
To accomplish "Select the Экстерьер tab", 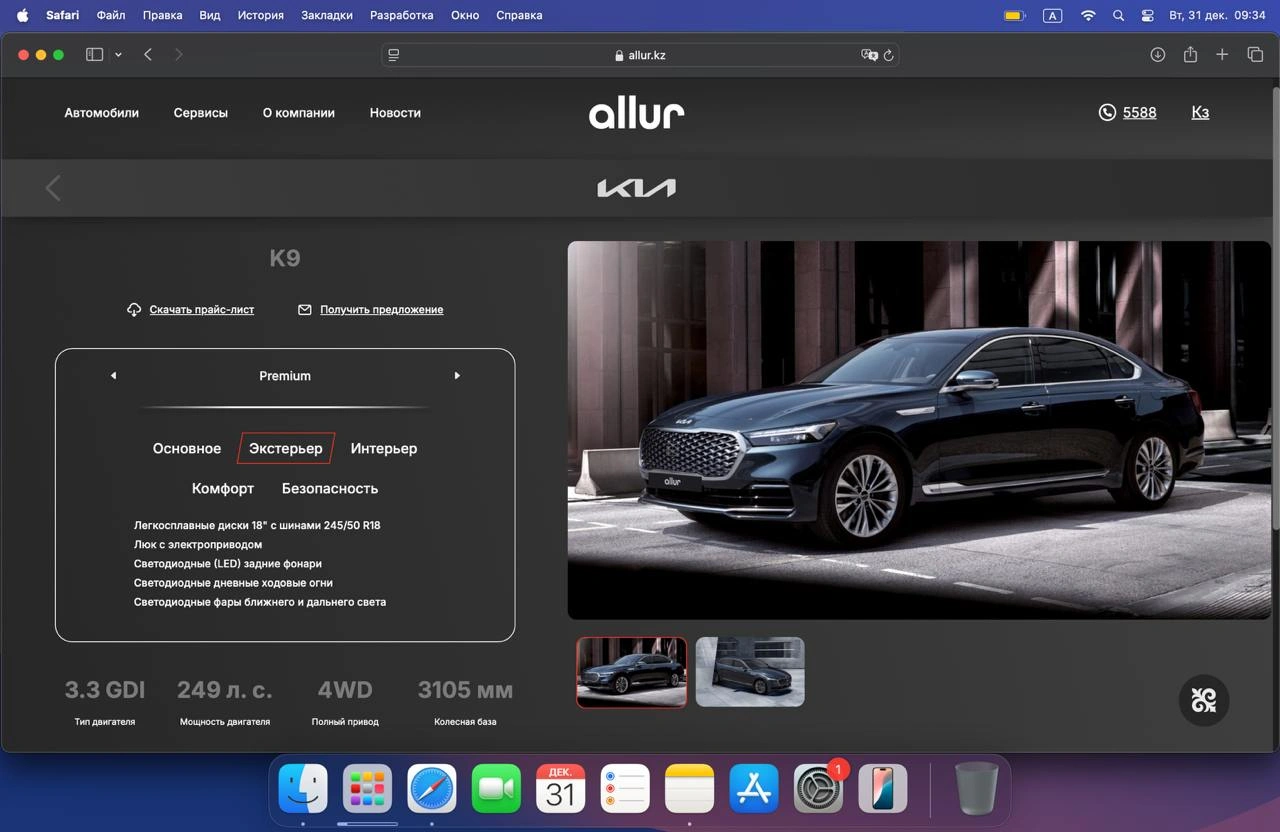I will point(286,449).
